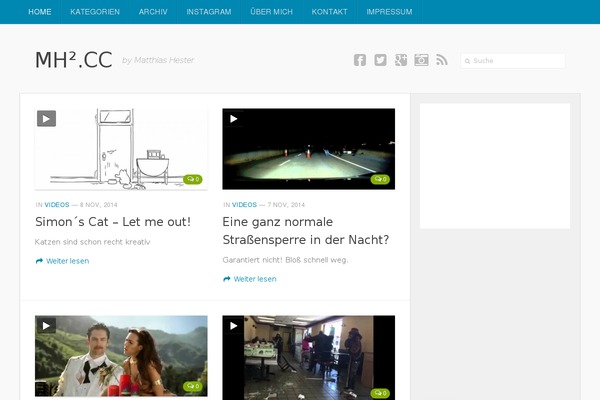Image resolution: width=600 pixels, height=400 pixels.
Task: Open the couple in mountains thumbnail
Action: tap(121, 356)
